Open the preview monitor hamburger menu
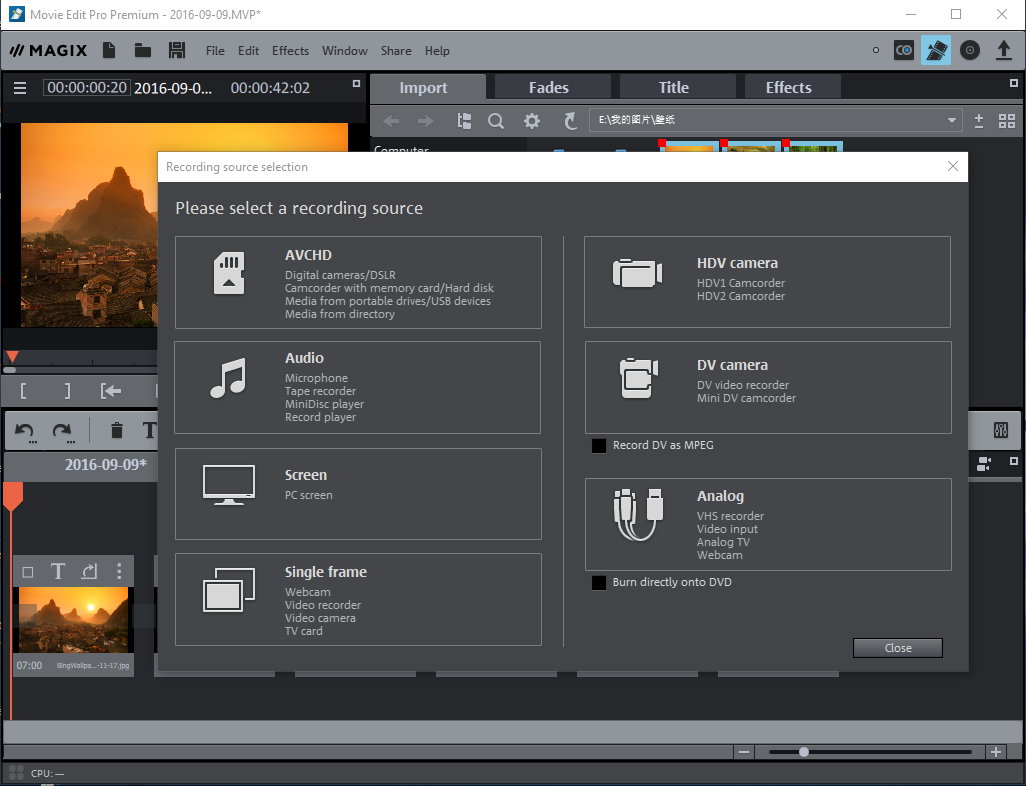Viewport: 1026px width, 786px height. click(20, 88)
